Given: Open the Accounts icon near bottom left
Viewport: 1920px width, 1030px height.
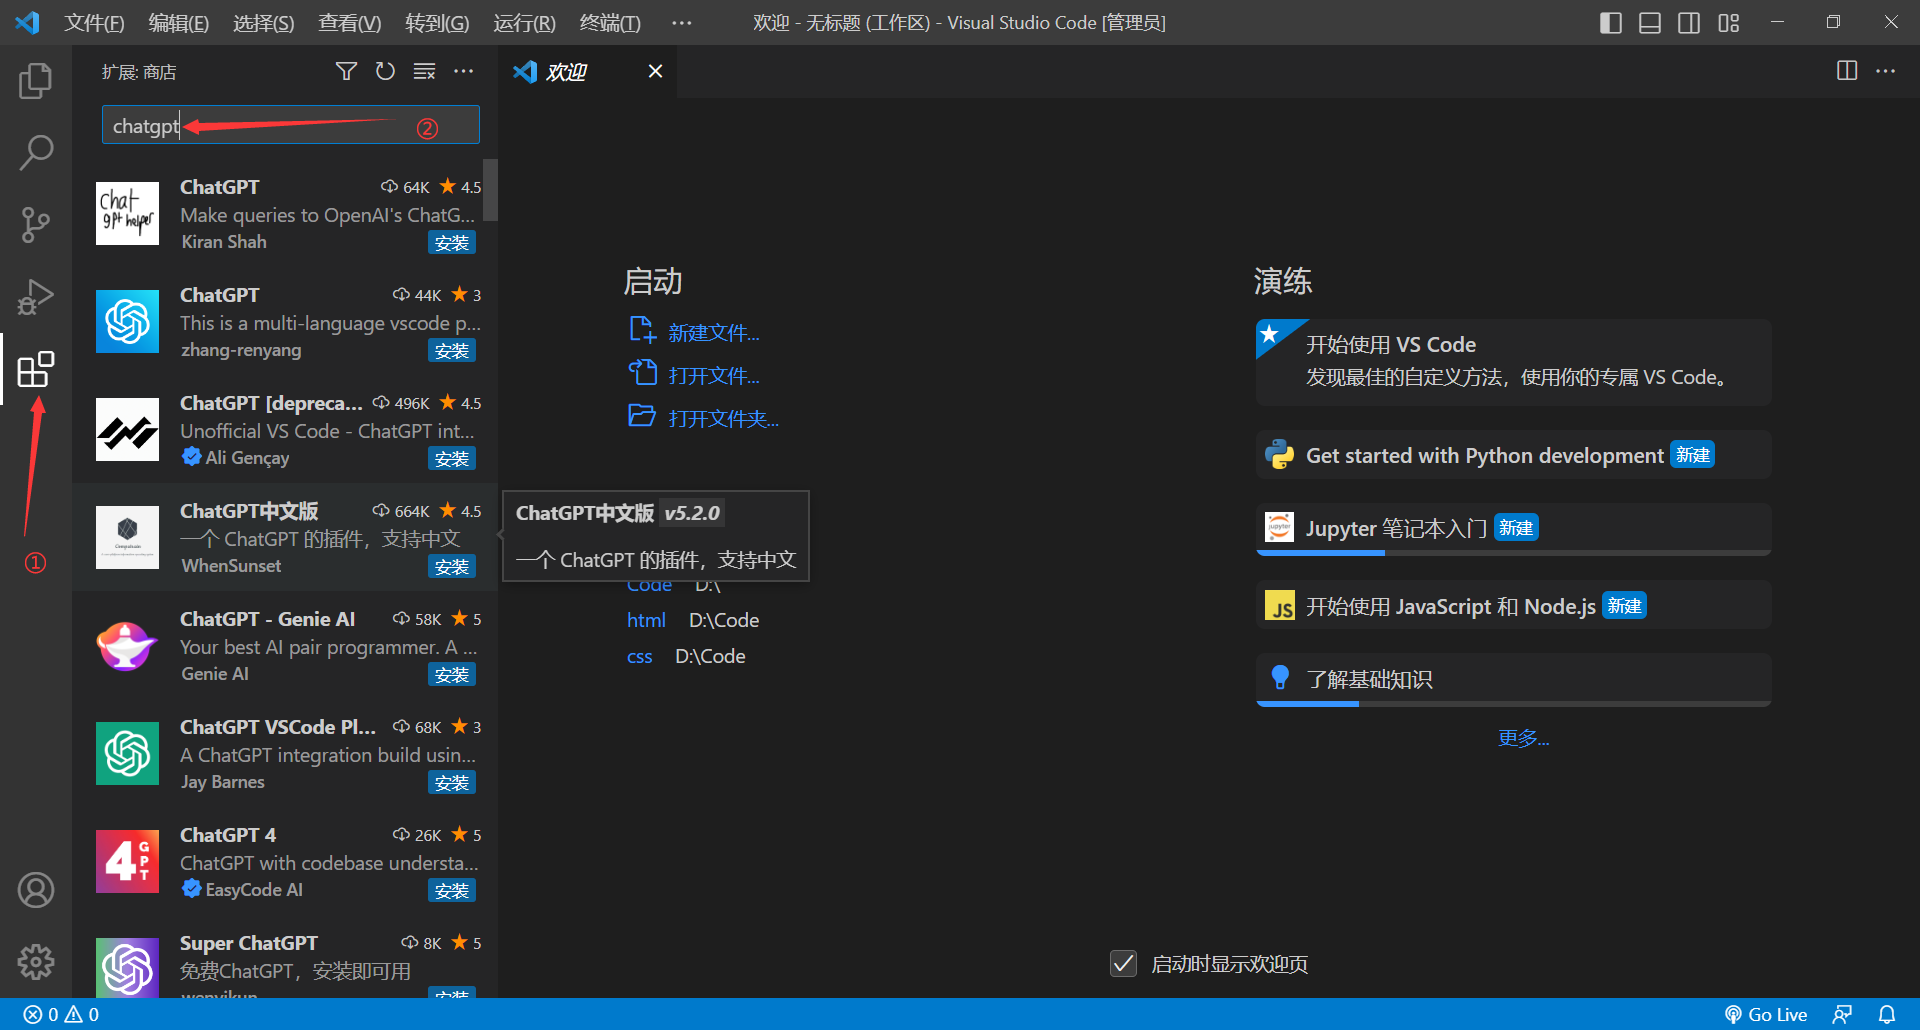Looking at the screenshot, I should point(36,889).
